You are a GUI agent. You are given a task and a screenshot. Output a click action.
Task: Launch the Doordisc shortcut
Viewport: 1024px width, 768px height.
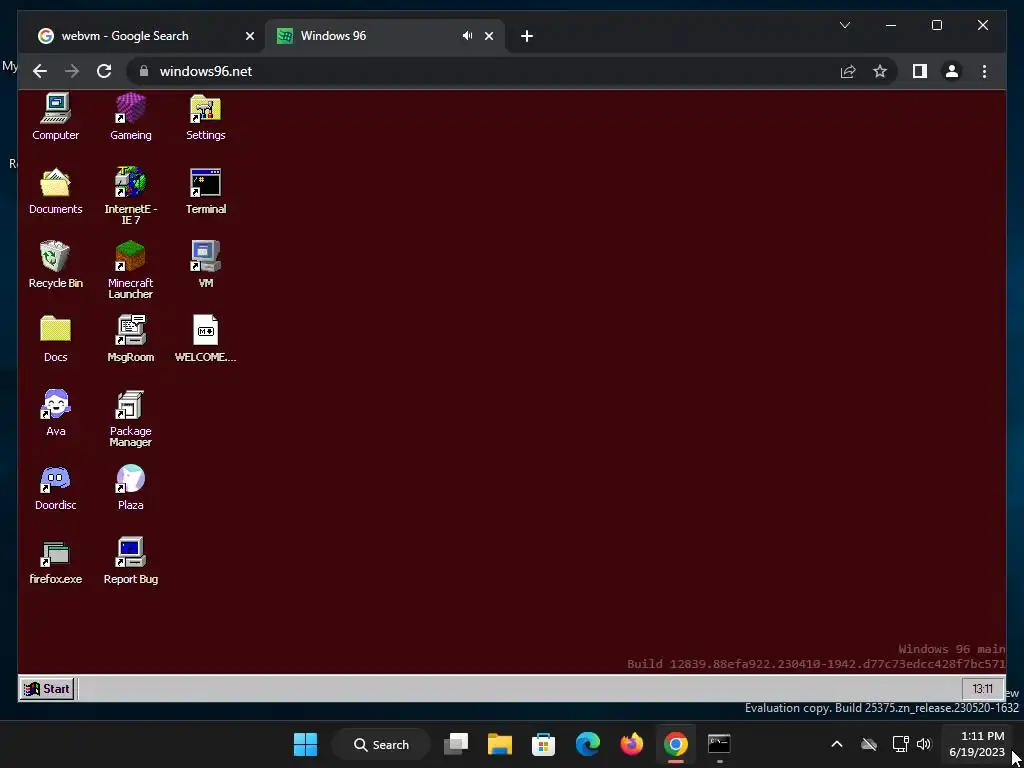pos(56,487)
